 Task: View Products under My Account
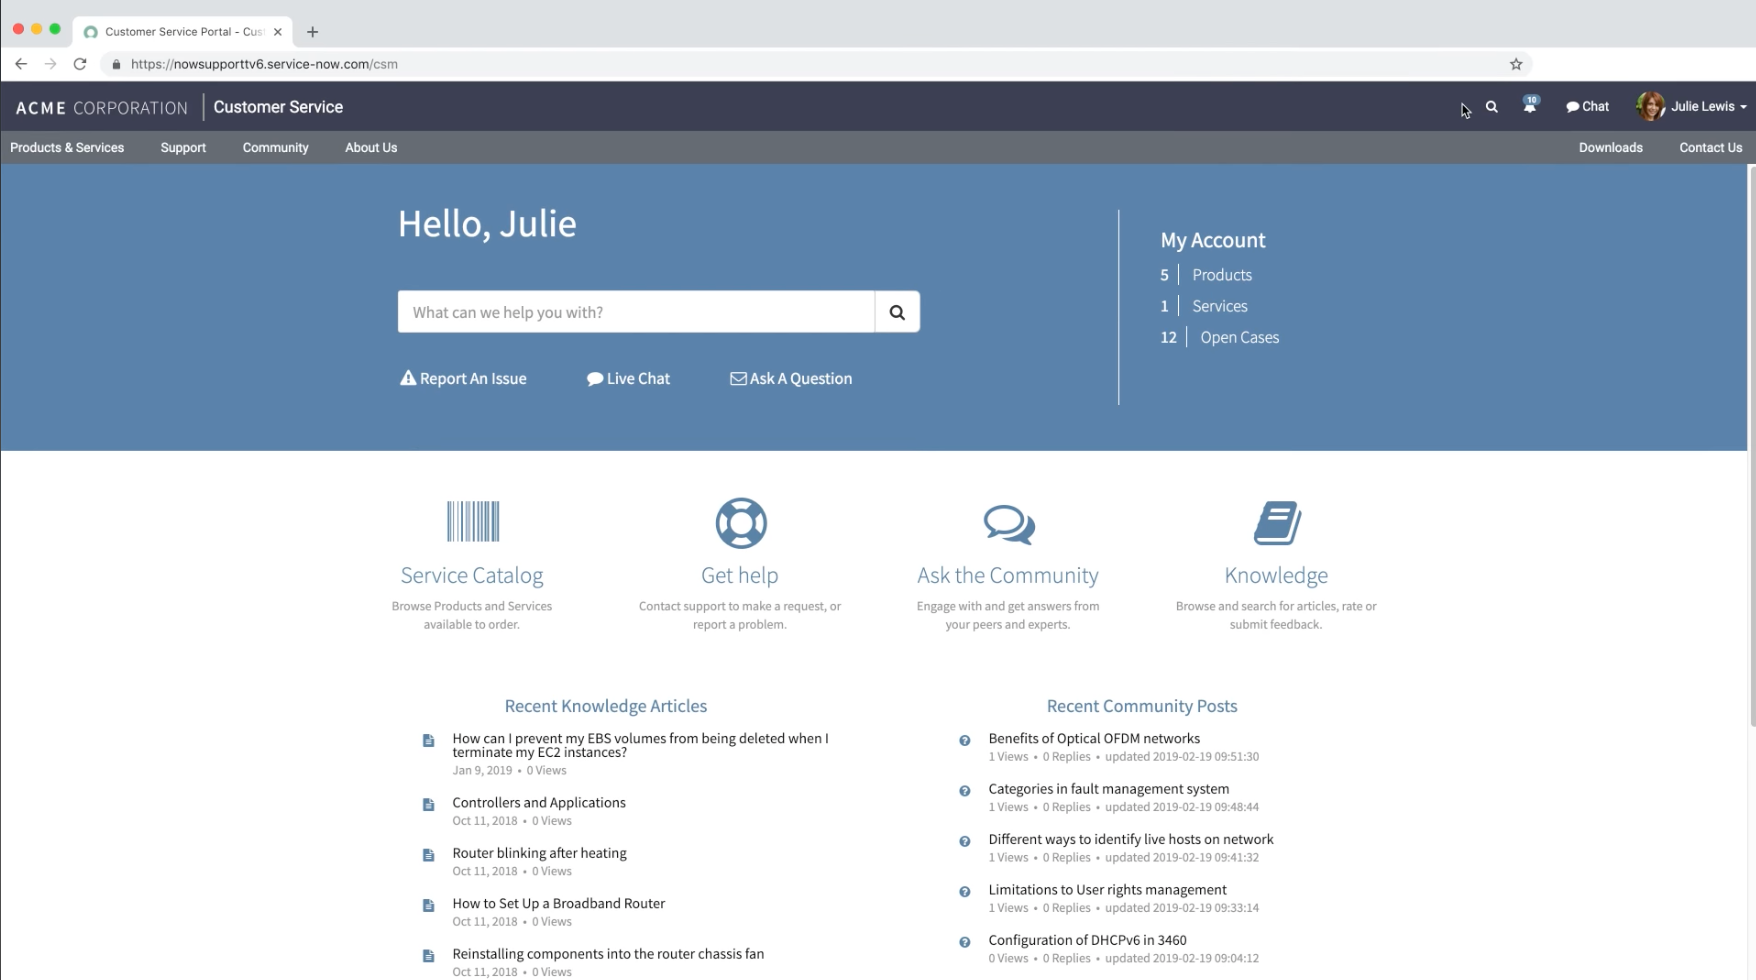1222,275
